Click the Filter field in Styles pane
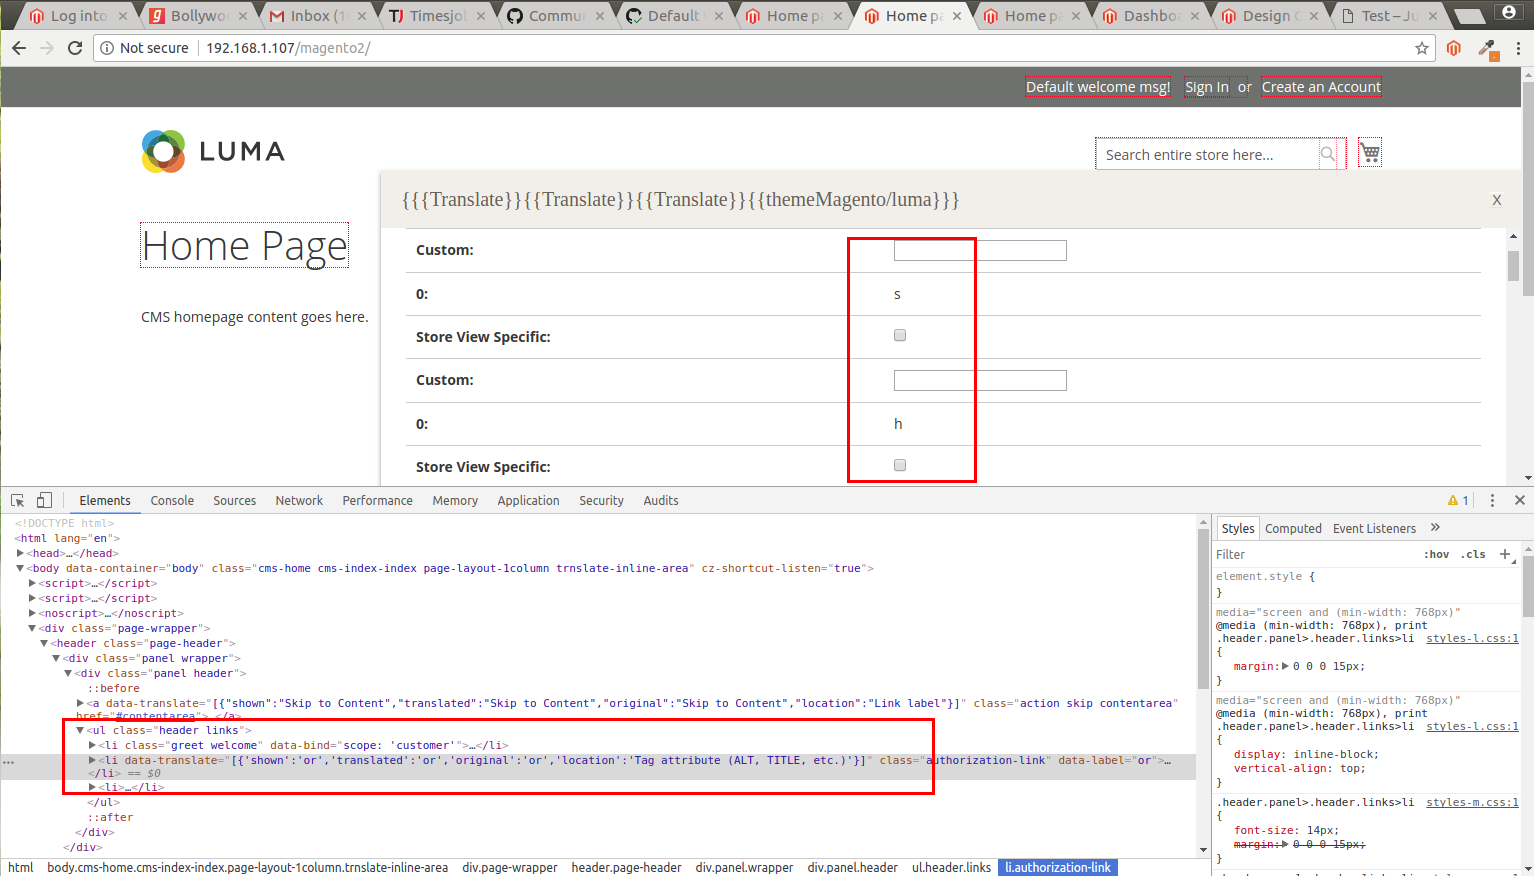Viewport: 1534px width, 876px height. tap(1315, 554)
